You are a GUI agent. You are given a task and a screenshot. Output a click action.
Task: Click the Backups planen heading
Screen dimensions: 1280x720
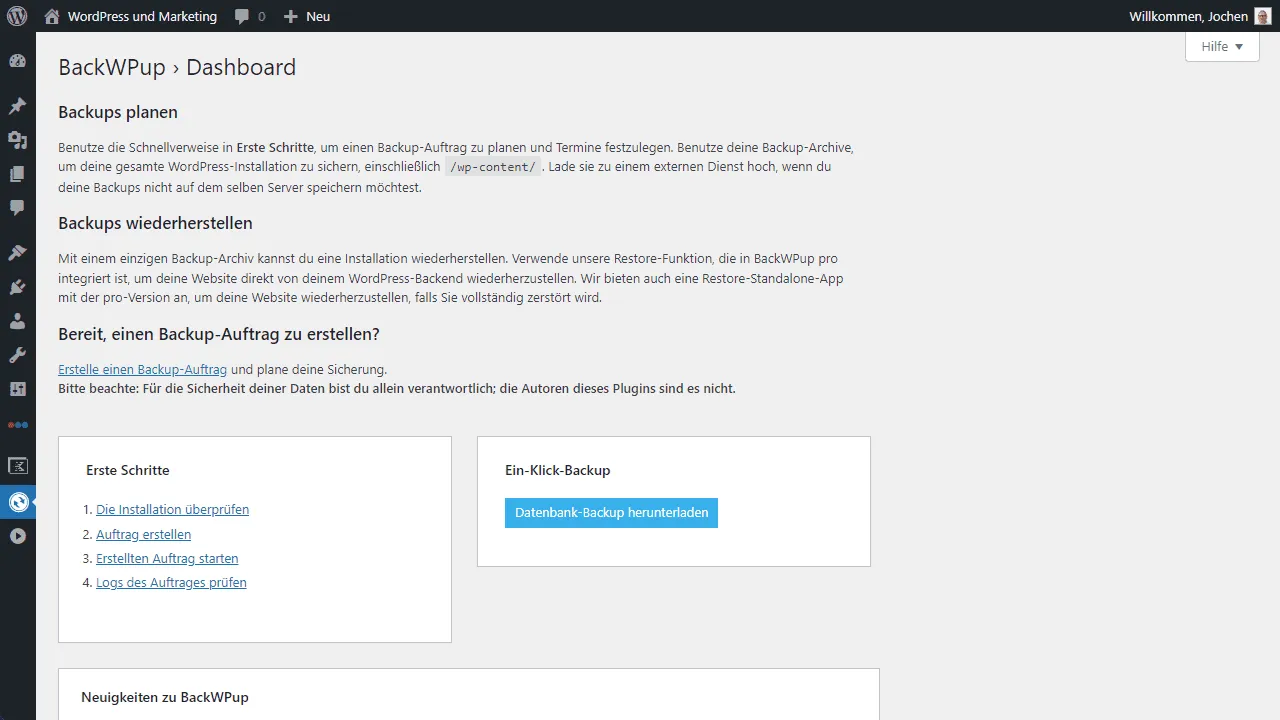pyautogui.click(x=118, y=112)
